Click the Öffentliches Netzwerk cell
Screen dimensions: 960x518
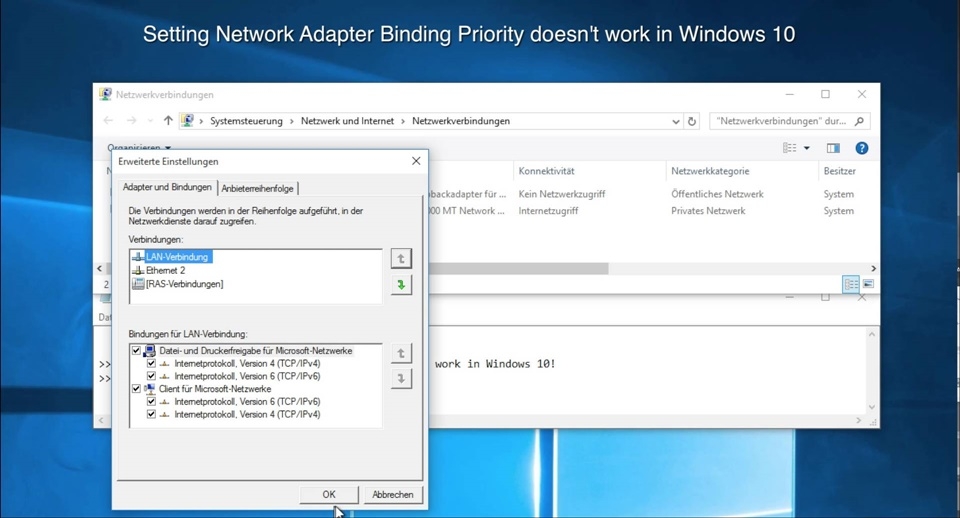pyautogui.click(x=717, y=194)
